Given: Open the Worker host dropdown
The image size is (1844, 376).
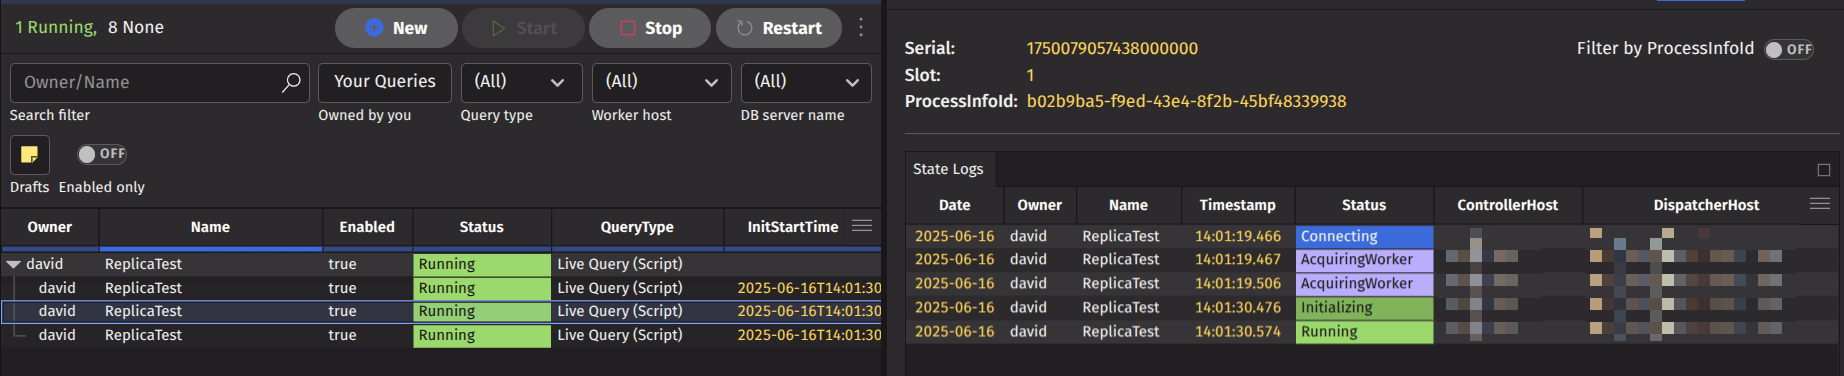Looking at the screenshot, I should pos(661,82).
